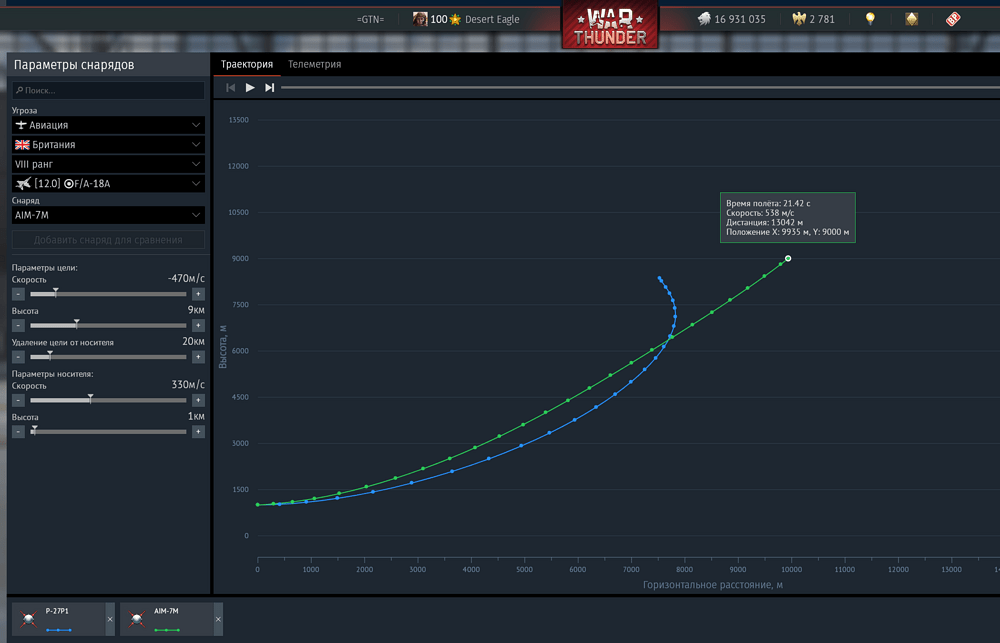Expand the Британия nation dropdown
This screenshot has width=1000, height=643.
click(108, 145)
